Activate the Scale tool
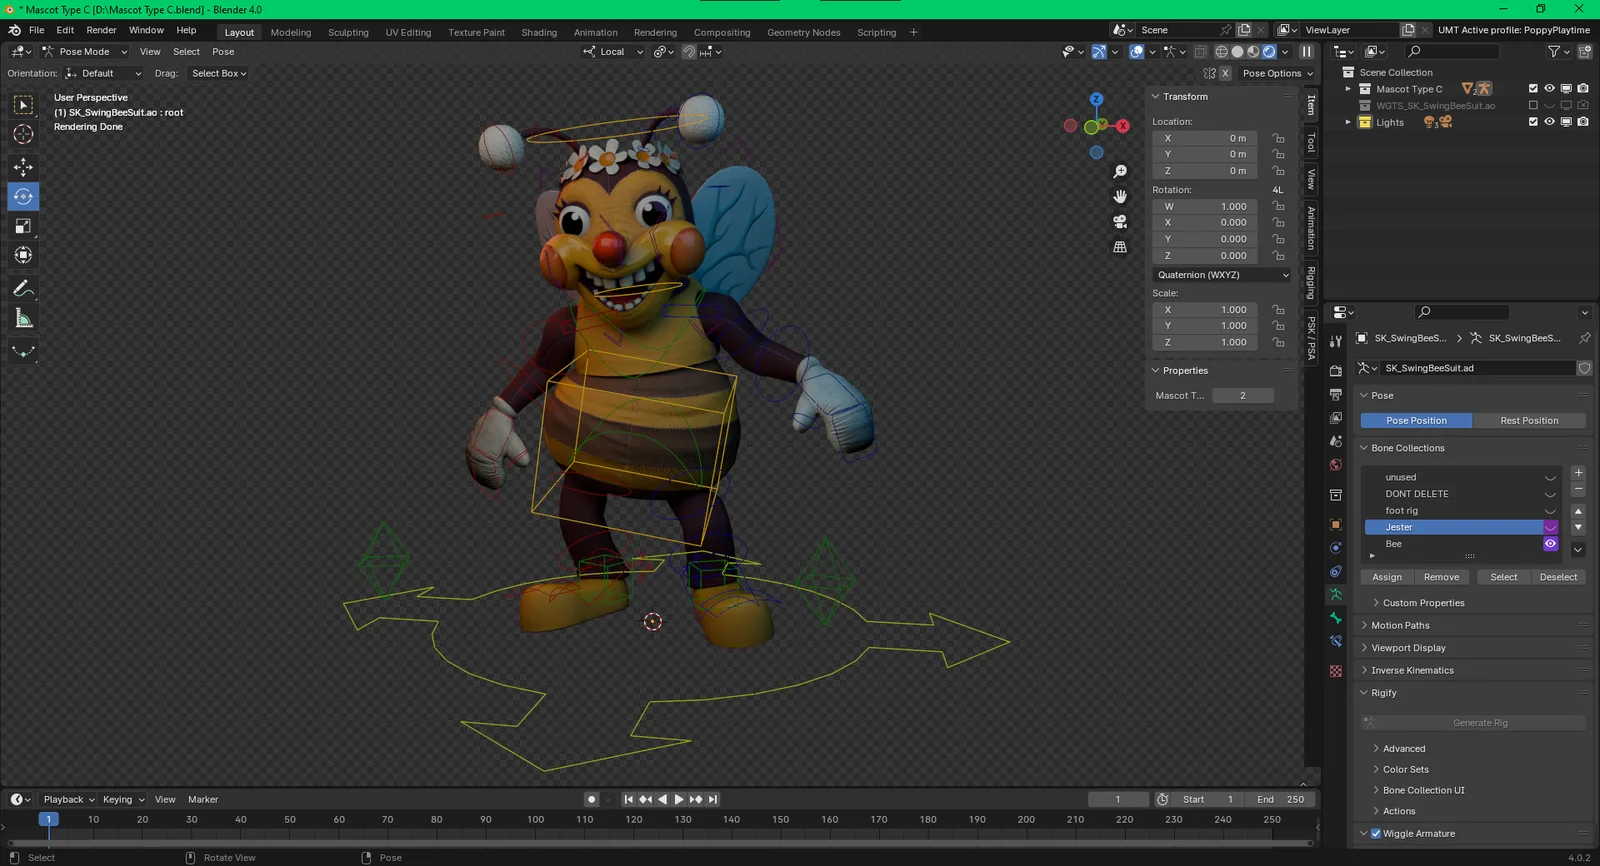1600x866 pixels. pos(23,226)
